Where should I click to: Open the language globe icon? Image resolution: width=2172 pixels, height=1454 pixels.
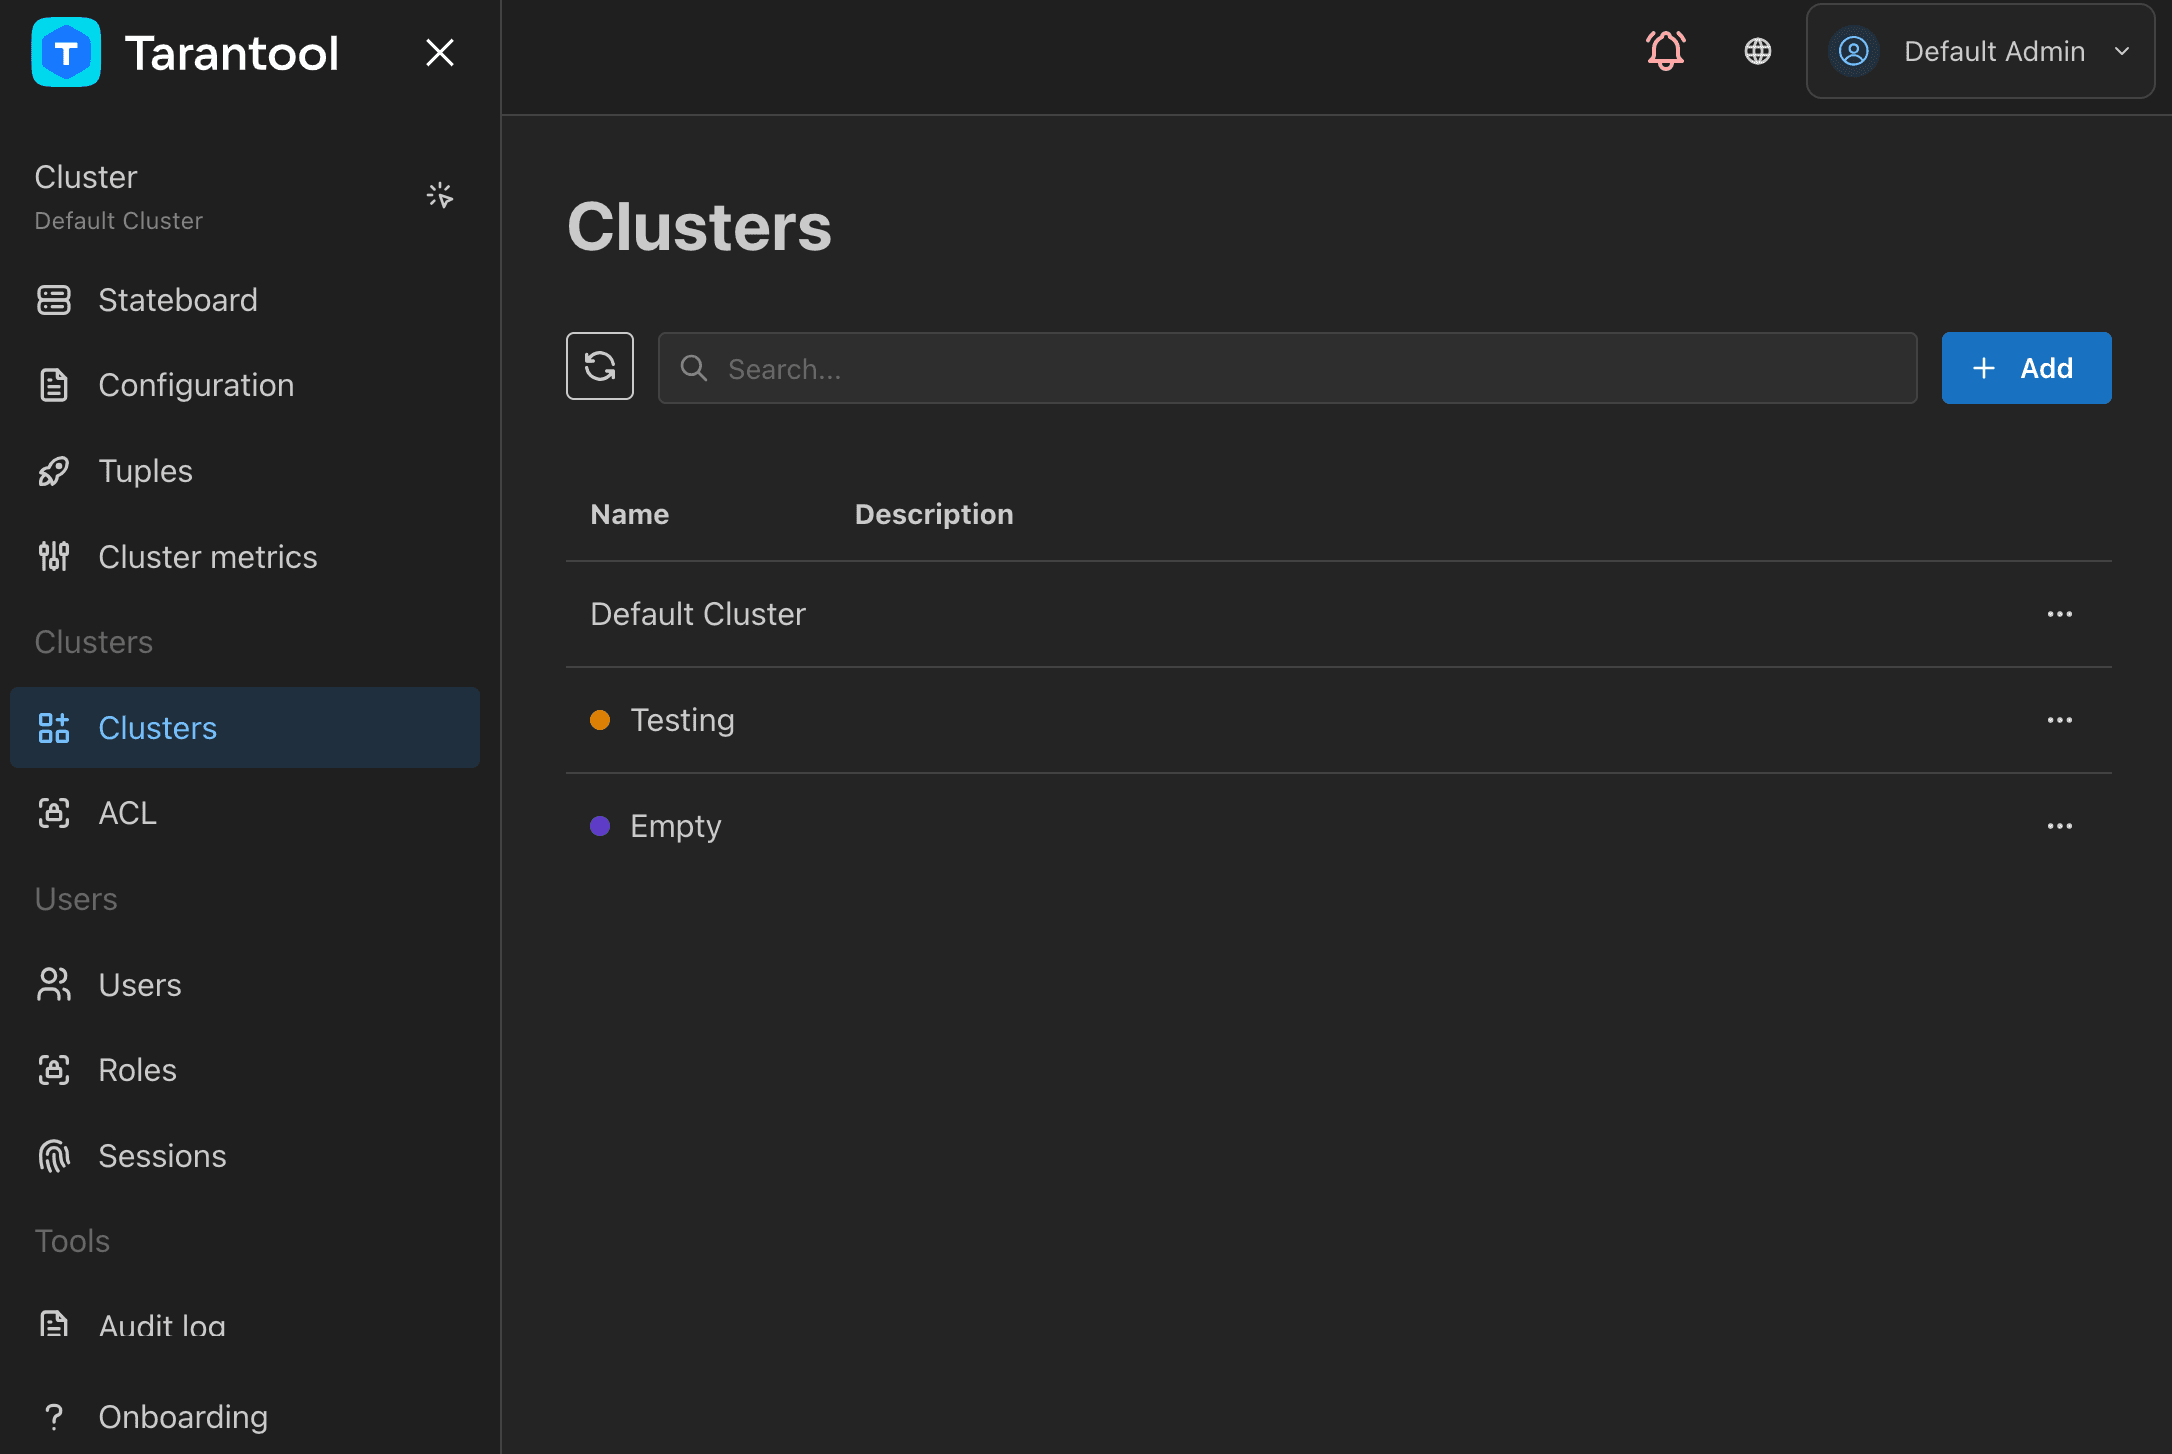(x=1758, y=51)
